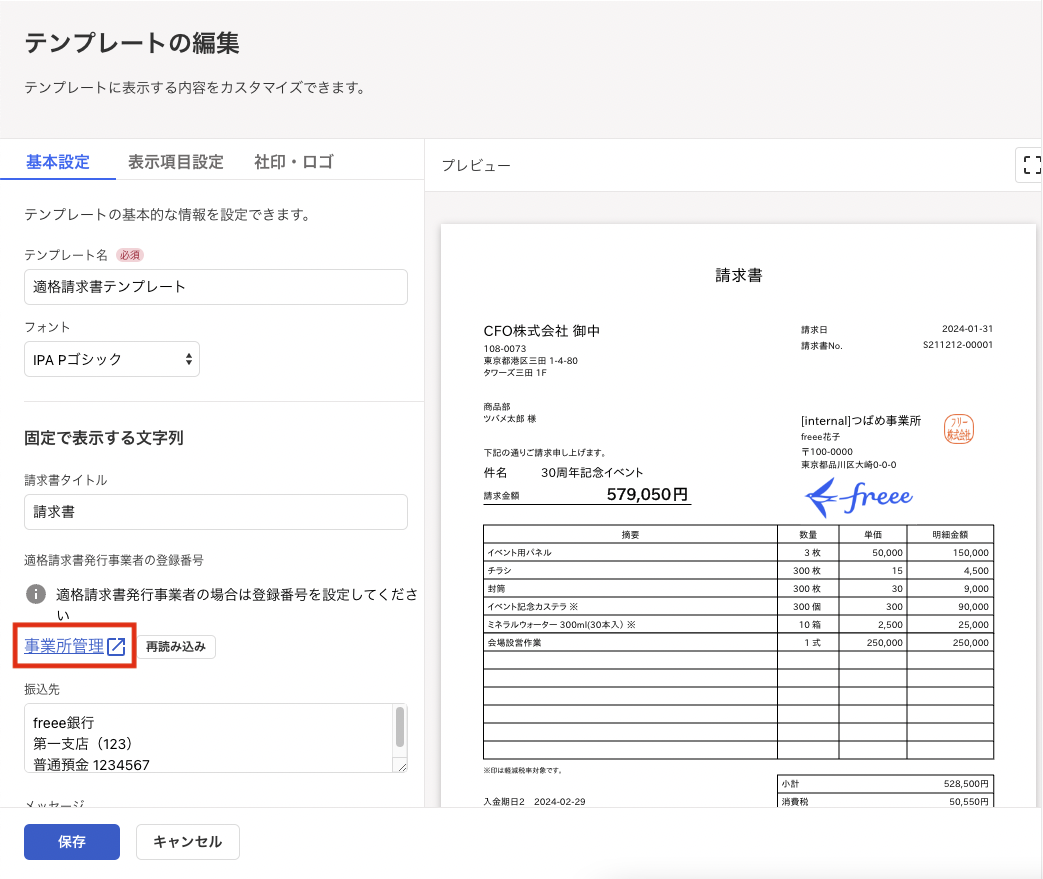Click the 再読み込み button
The image size is (1043, 879).
click(x=176, y=646)
